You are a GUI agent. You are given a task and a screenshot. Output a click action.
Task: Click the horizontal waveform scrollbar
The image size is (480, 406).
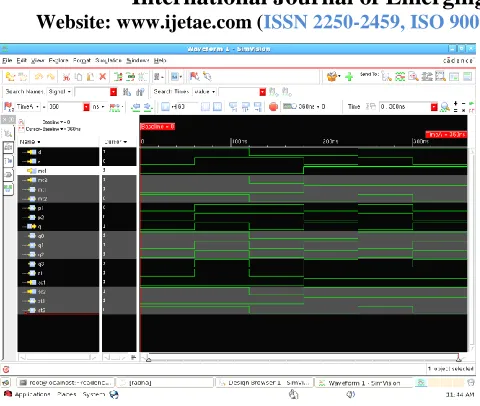(303, 358)
